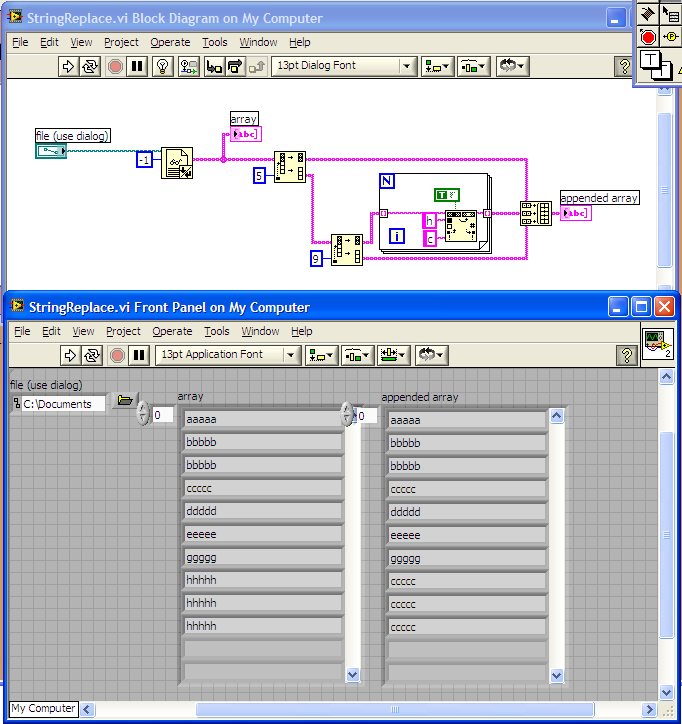Expand Align Objects dropdown in block diagram
The width and height of the screenshot is (682, 724).
point(438,66)
